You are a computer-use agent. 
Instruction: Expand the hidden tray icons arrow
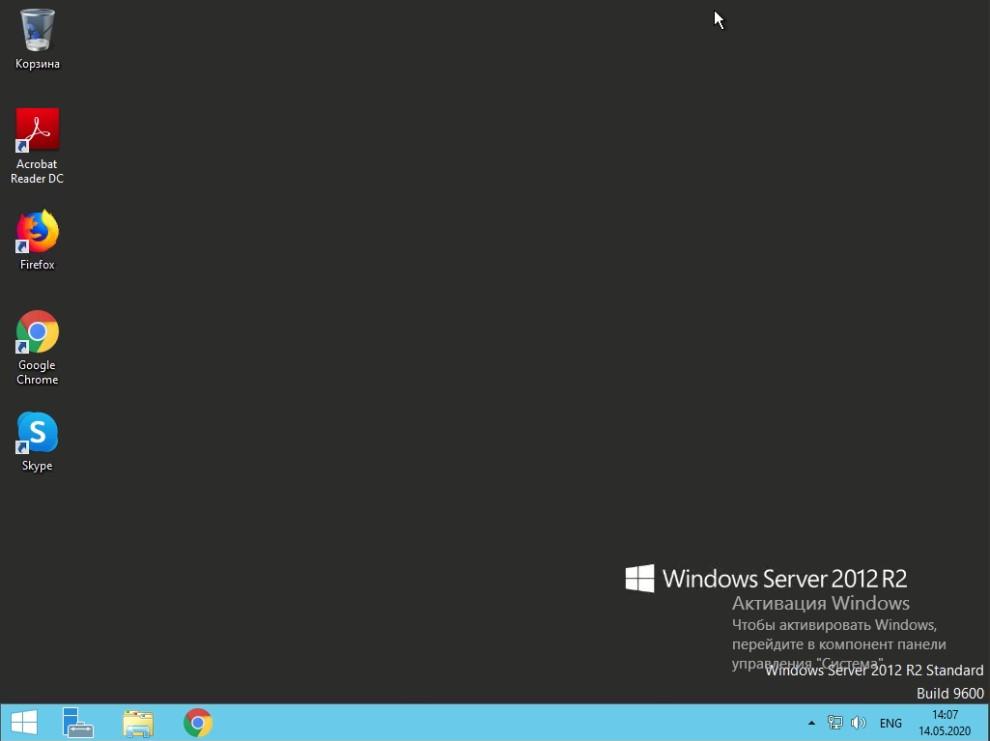click(x=812, y=723)
